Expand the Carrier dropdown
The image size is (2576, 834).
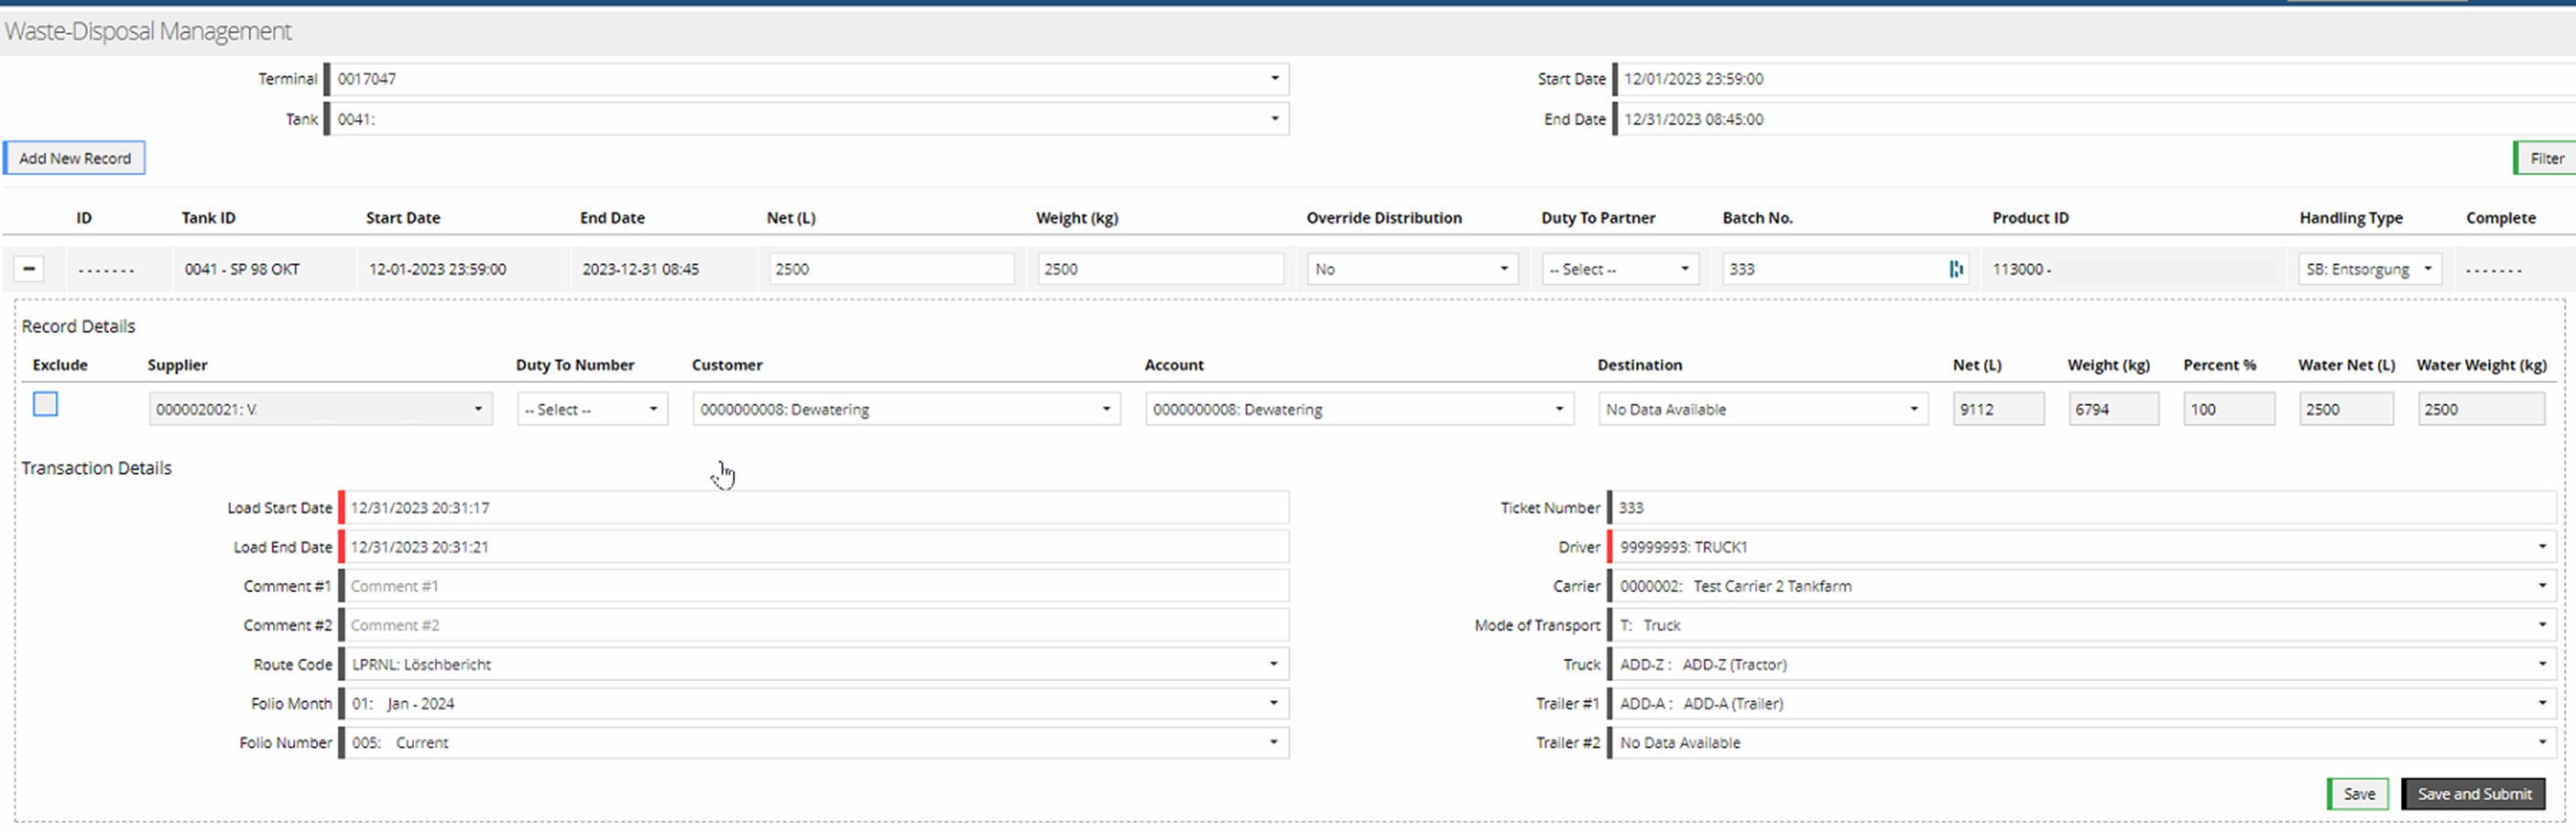pos(2080,586)
